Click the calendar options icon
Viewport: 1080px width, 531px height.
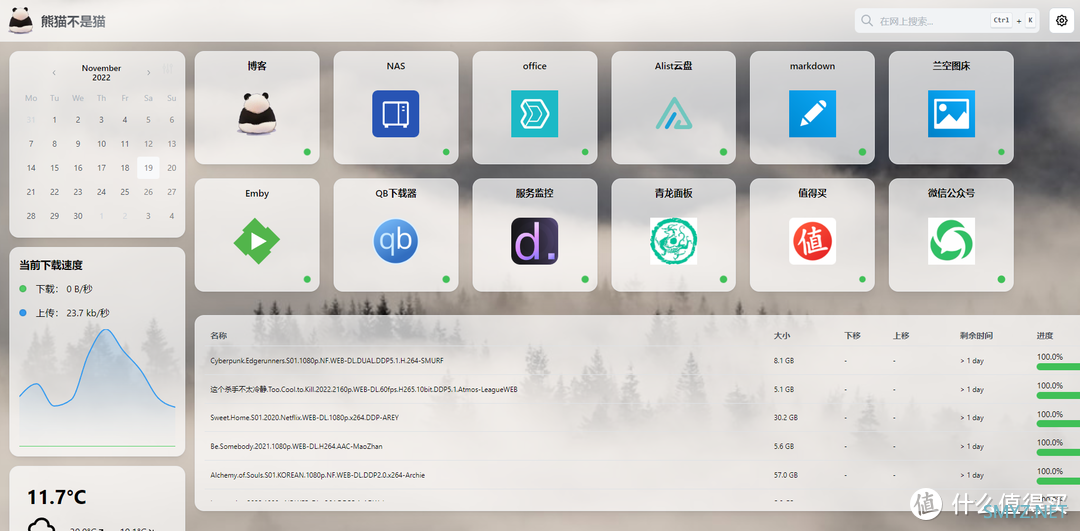168,70
